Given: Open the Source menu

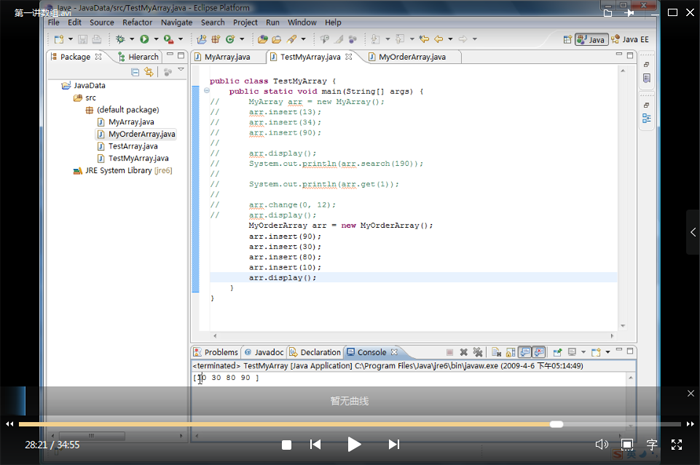Looking at the screenshot, I should click(x=102, y=22).
